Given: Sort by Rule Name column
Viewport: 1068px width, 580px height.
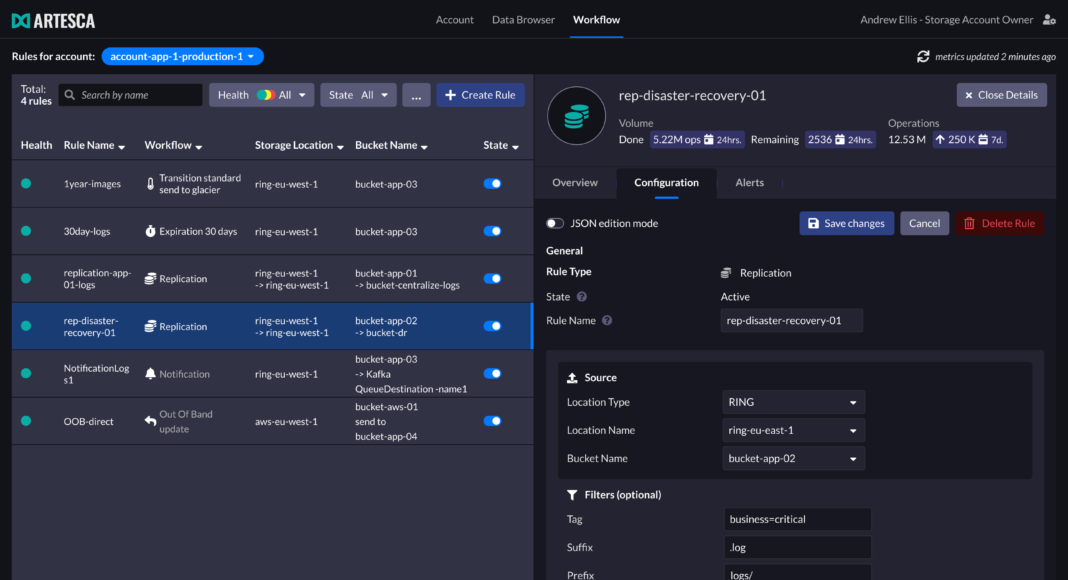Looking at the screenshot, I should pos(94,146).
